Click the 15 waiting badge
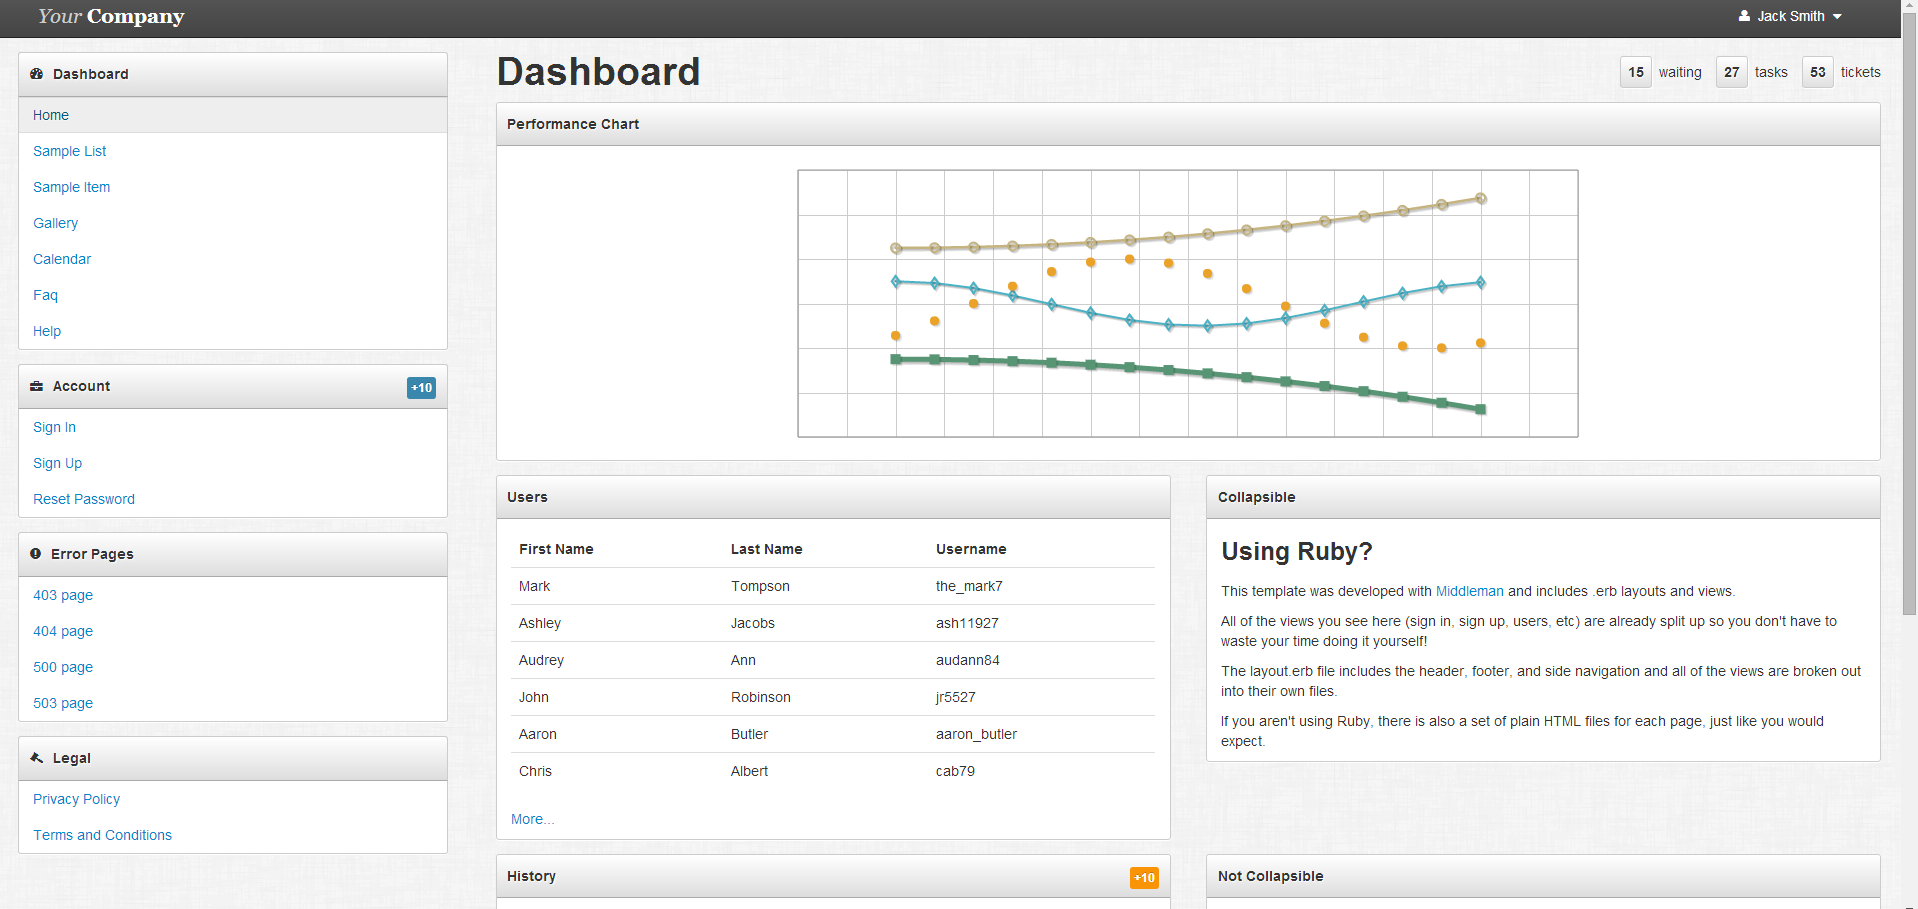The height and width of the screenshot is (909, 1918). [x=1636, y=72]
